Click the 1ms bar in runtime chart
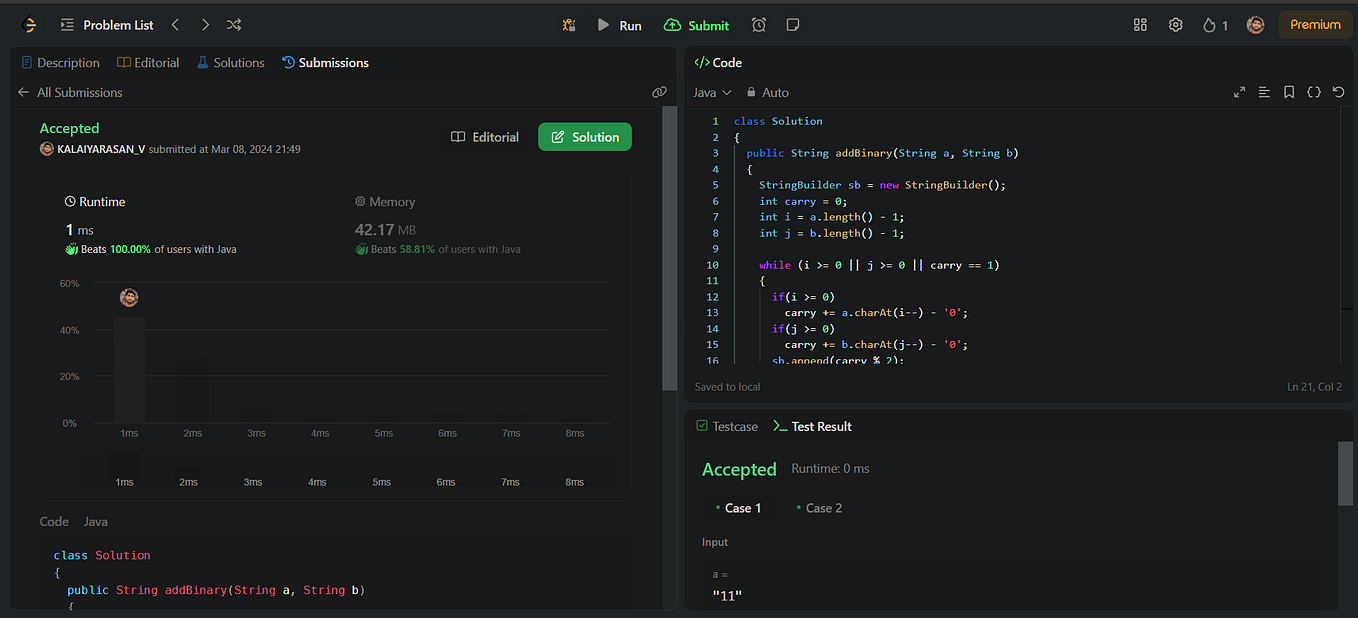 click(x=129, y=369)
